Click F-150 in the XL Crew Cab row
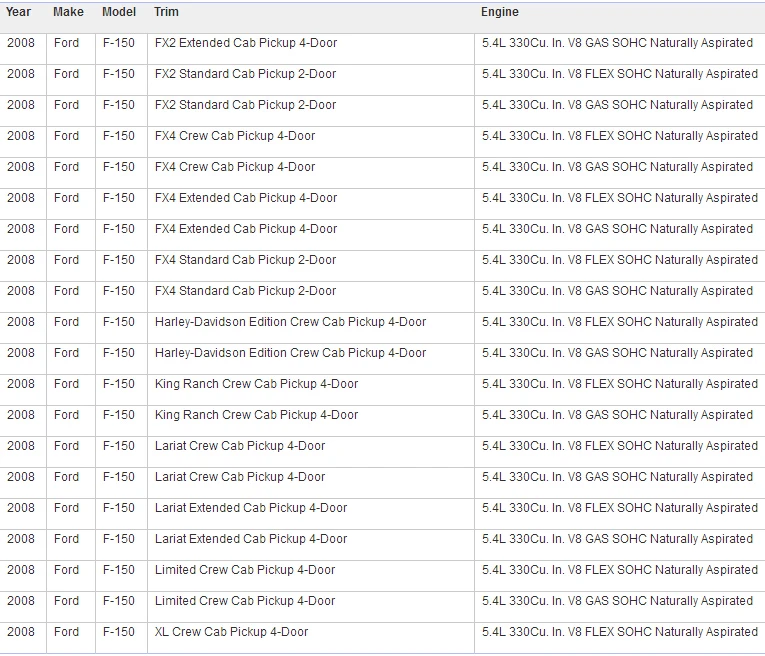Image resolution: width=765 pixels, height=656 pixels. (119, 632)
